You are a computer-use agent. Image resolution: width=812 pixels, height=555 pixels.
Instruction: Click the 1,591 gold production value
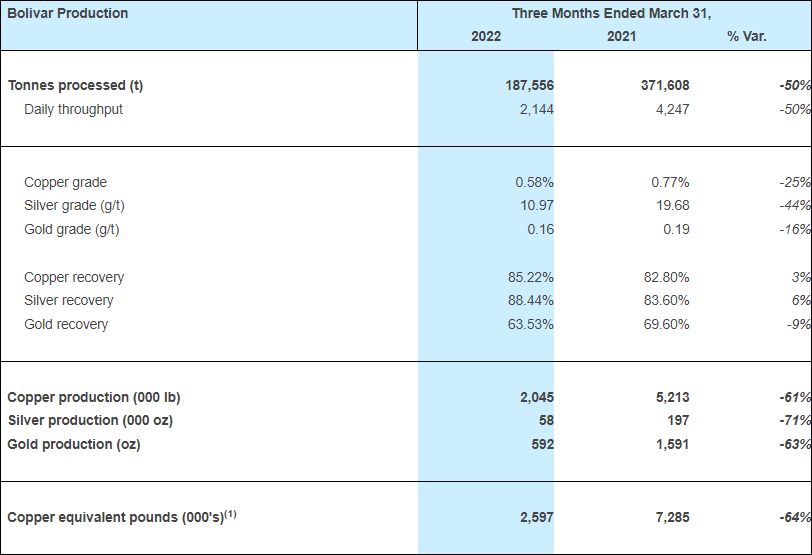[x=673, y=445]
